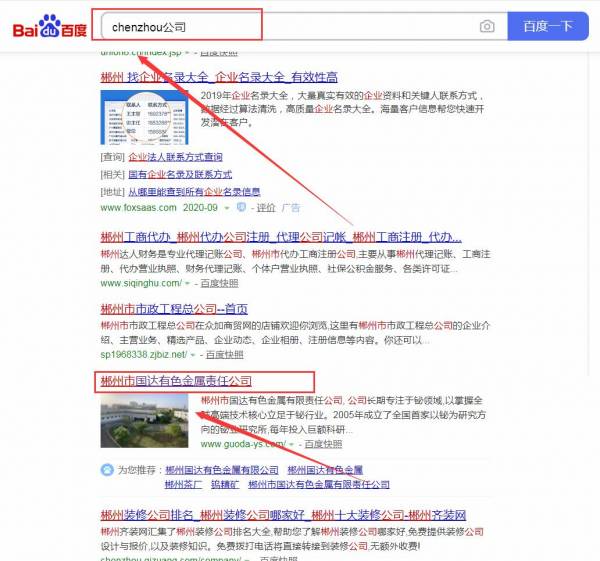The width and height of the screenshot is (600, 561).
Task: Open 从哪里能查到所有企业名录信息 sublink
Action: [x=193, y=191]
